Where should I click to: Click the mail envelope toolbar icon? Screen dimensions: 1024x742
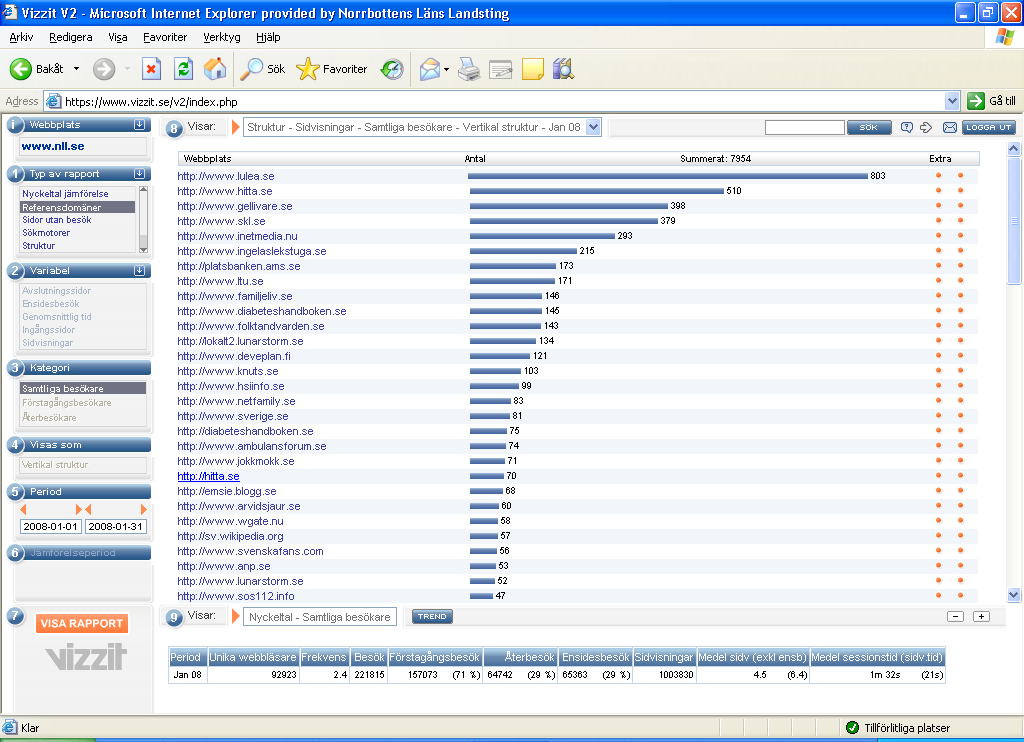coord(430,69)
